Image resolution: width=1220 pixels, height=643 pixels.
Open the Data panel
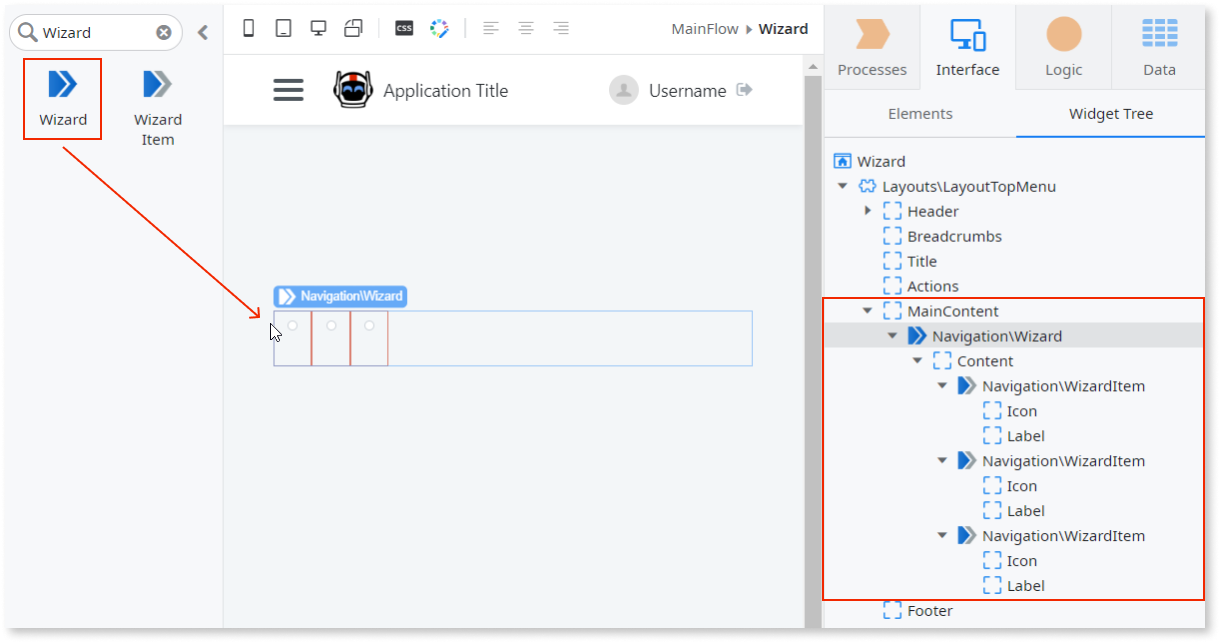(1158, 48)
